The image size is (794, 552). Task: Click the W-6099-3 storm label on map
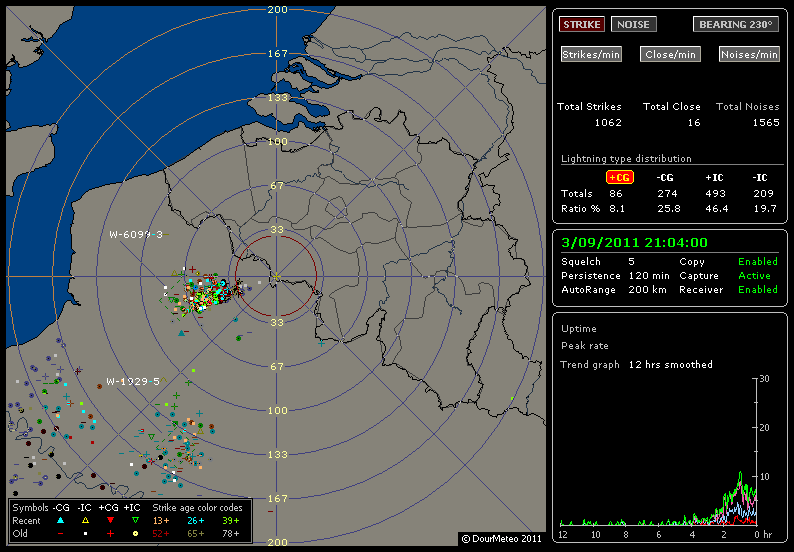tap(135, 234)
